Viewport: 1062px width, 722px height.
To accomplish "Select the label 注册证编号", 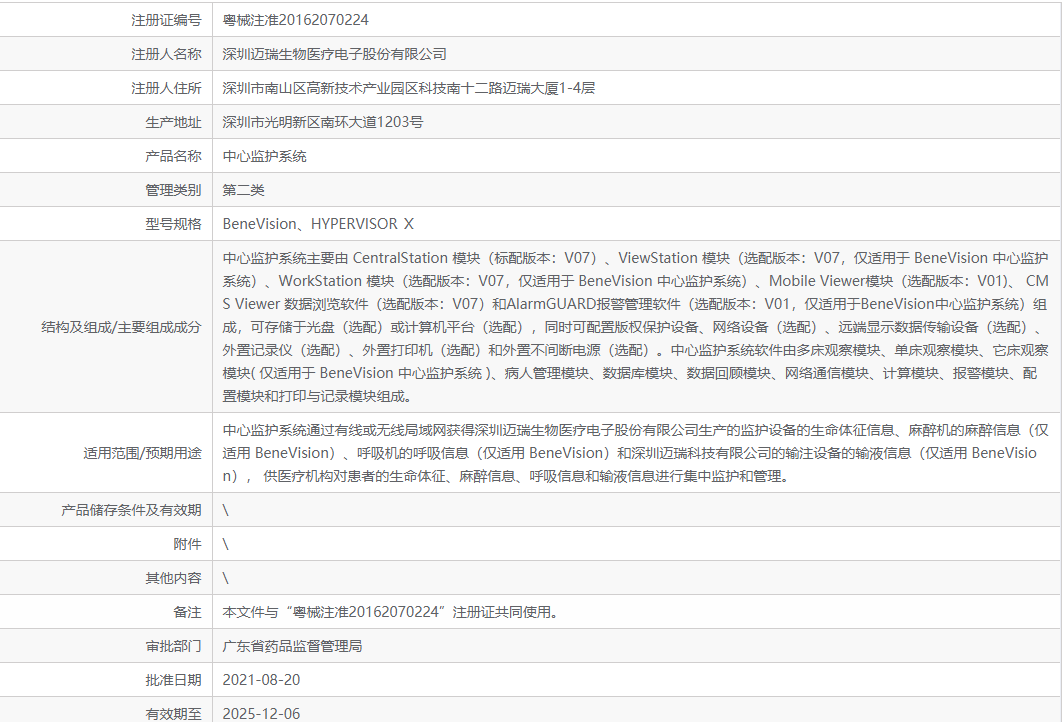I will 166,20.
